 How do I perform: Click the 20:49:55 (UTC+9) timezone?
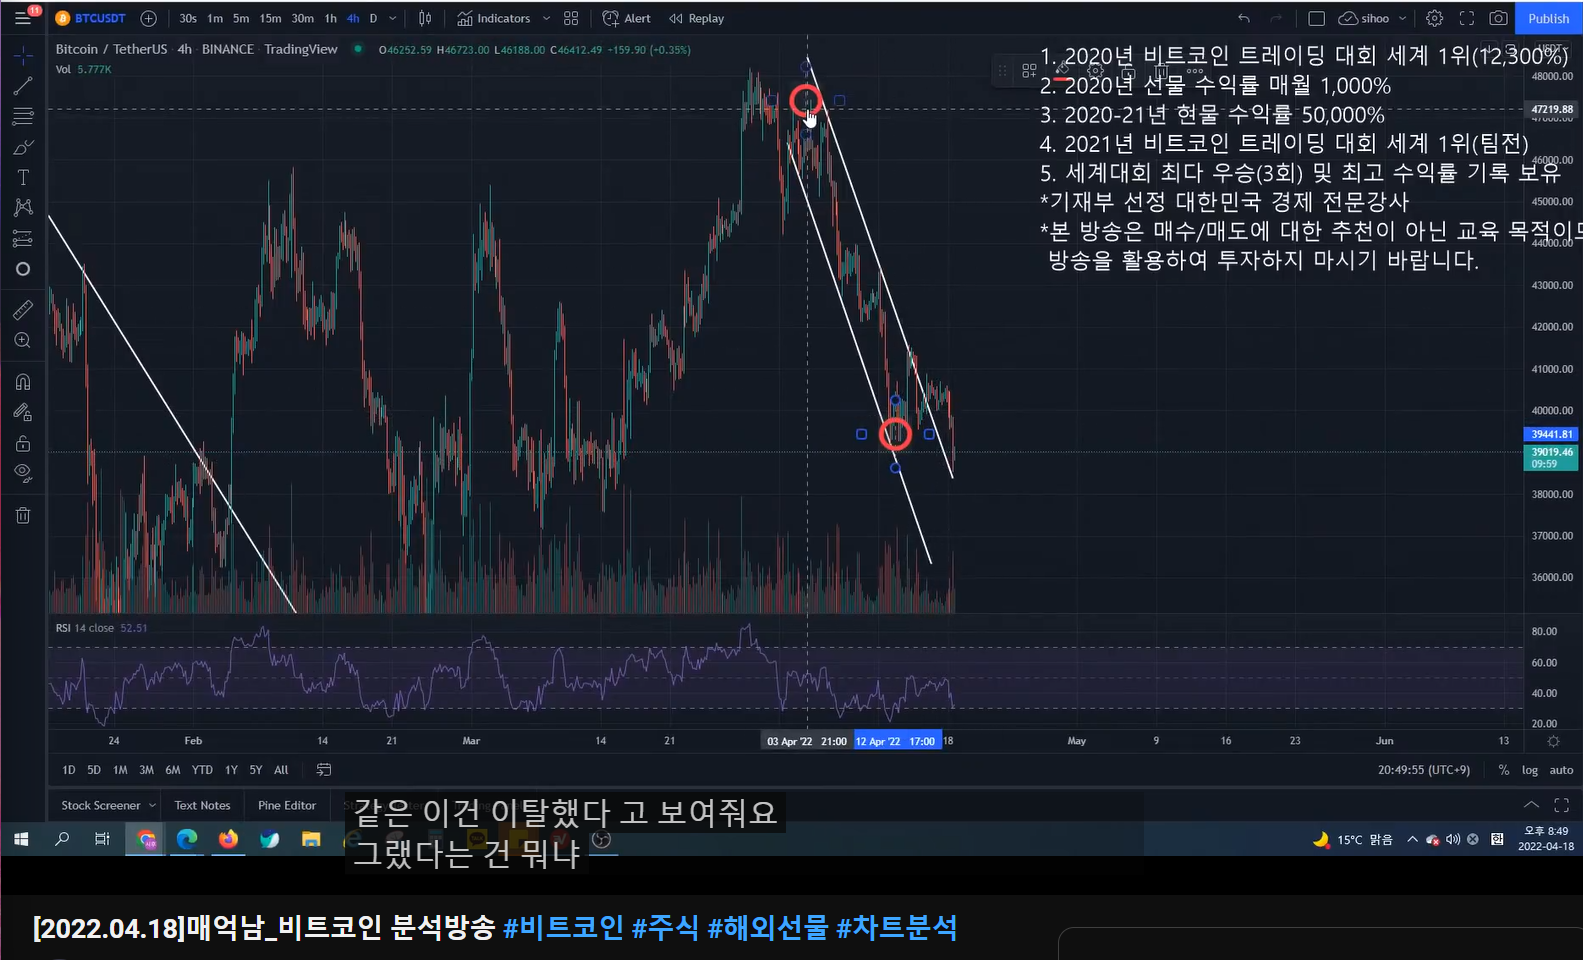pyautogui.click(x=1424, y=770)
